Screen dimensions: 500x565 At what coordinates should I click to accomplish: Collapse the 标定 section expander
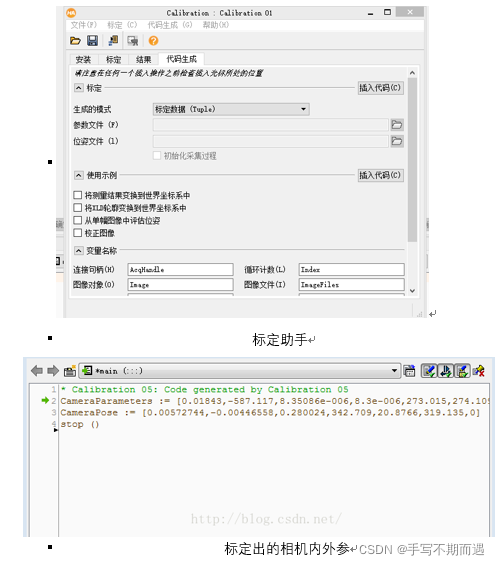[79, 88]
